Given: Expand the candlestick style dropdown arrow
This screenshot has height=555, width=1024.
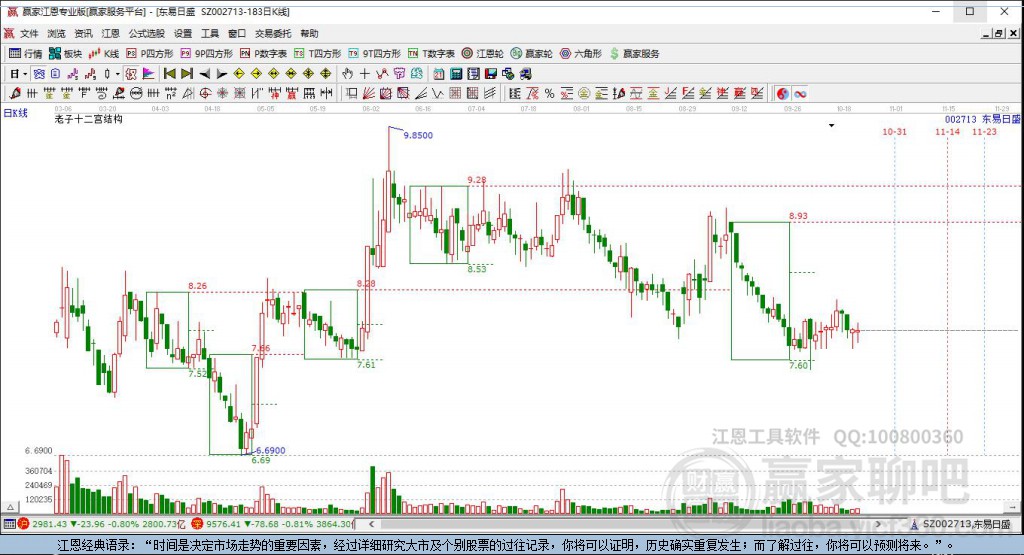Looking at the screenshot, I should [x=118, y=74].
